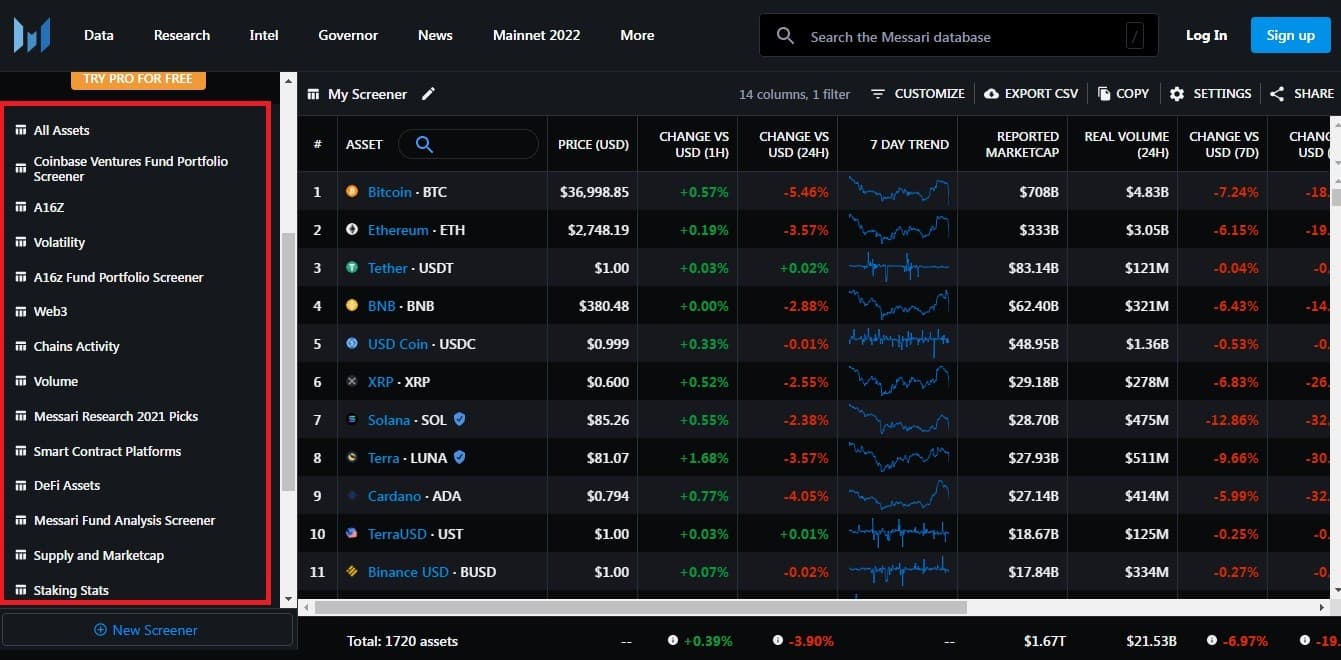Click the table's horizontal scrollbar thumb
This screenshot has height=660, width=1341.
pyautogui.click(x=641, y=607)
